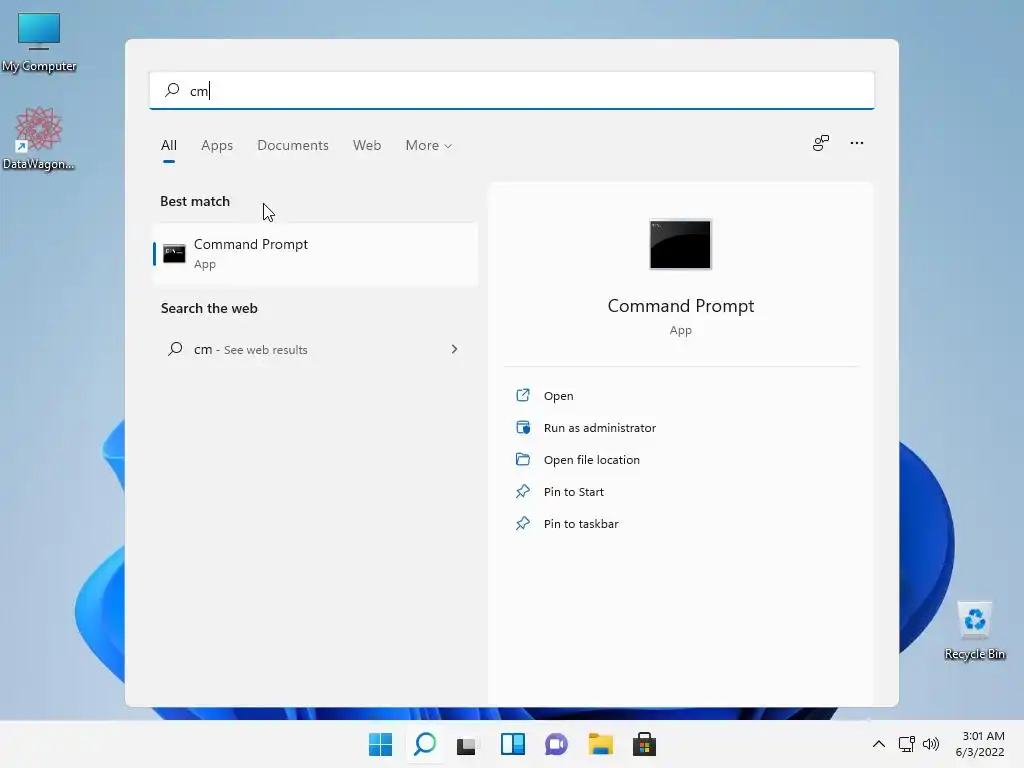Show hidden icons in system tray
Viewport: 1024px width, 768px height.
coord(879,744)
